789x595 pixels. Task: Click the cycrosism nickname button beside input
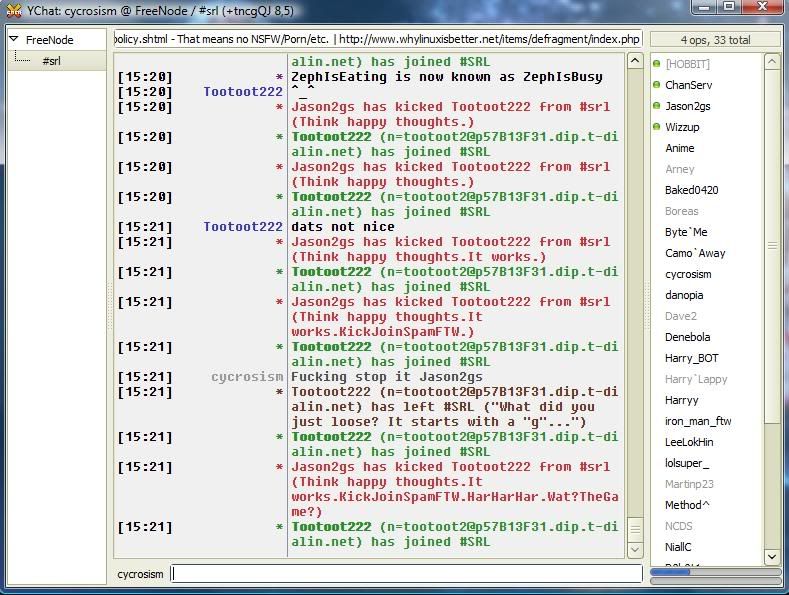(x=140, y=574)
